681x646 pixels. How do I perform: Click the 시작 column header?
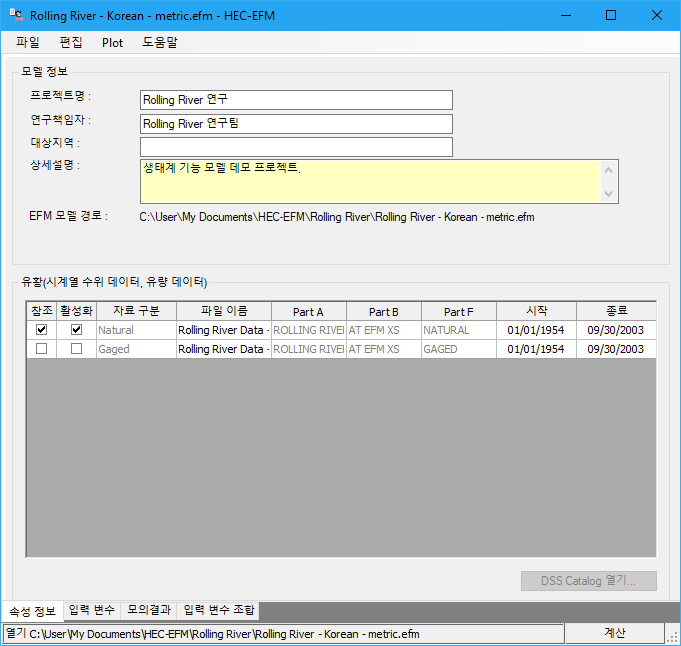pyautogui.click(x=536, y=311)
